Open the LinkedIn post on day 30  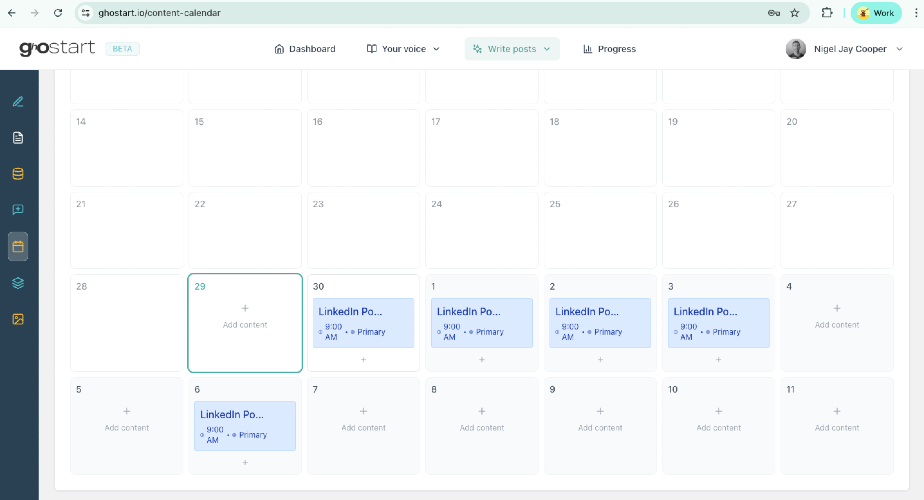click(x=364, y=323)
